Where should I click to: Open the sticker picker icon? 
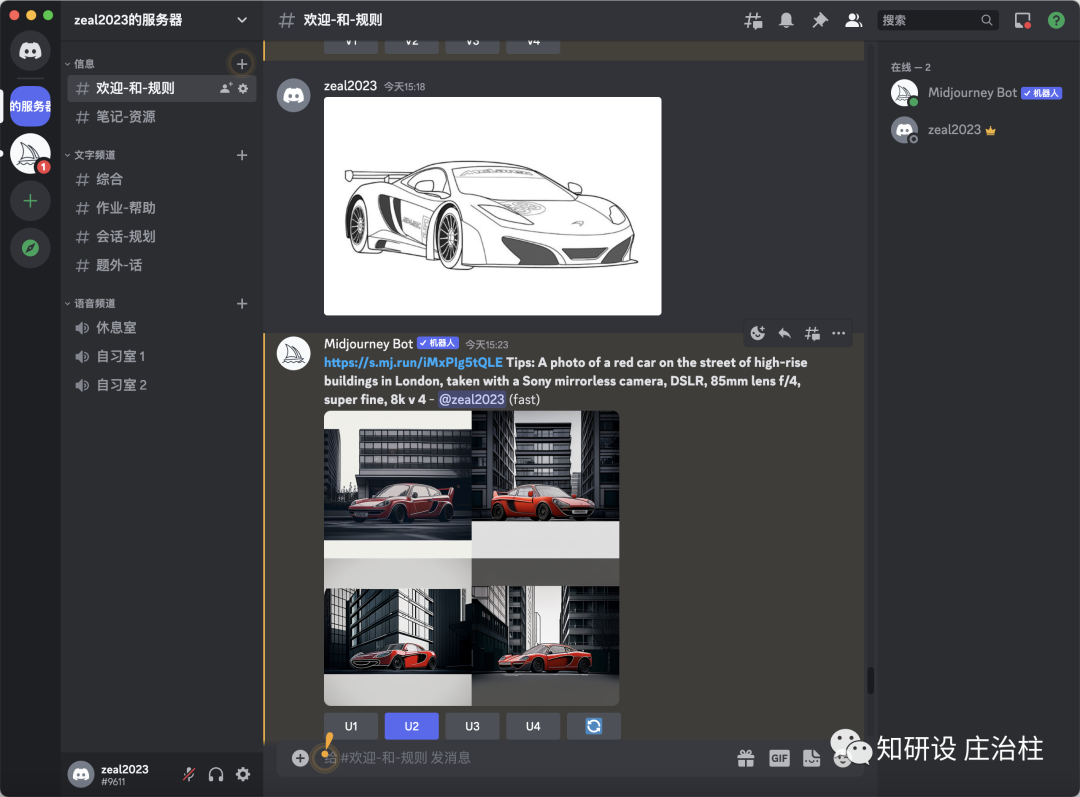point(811,758)
